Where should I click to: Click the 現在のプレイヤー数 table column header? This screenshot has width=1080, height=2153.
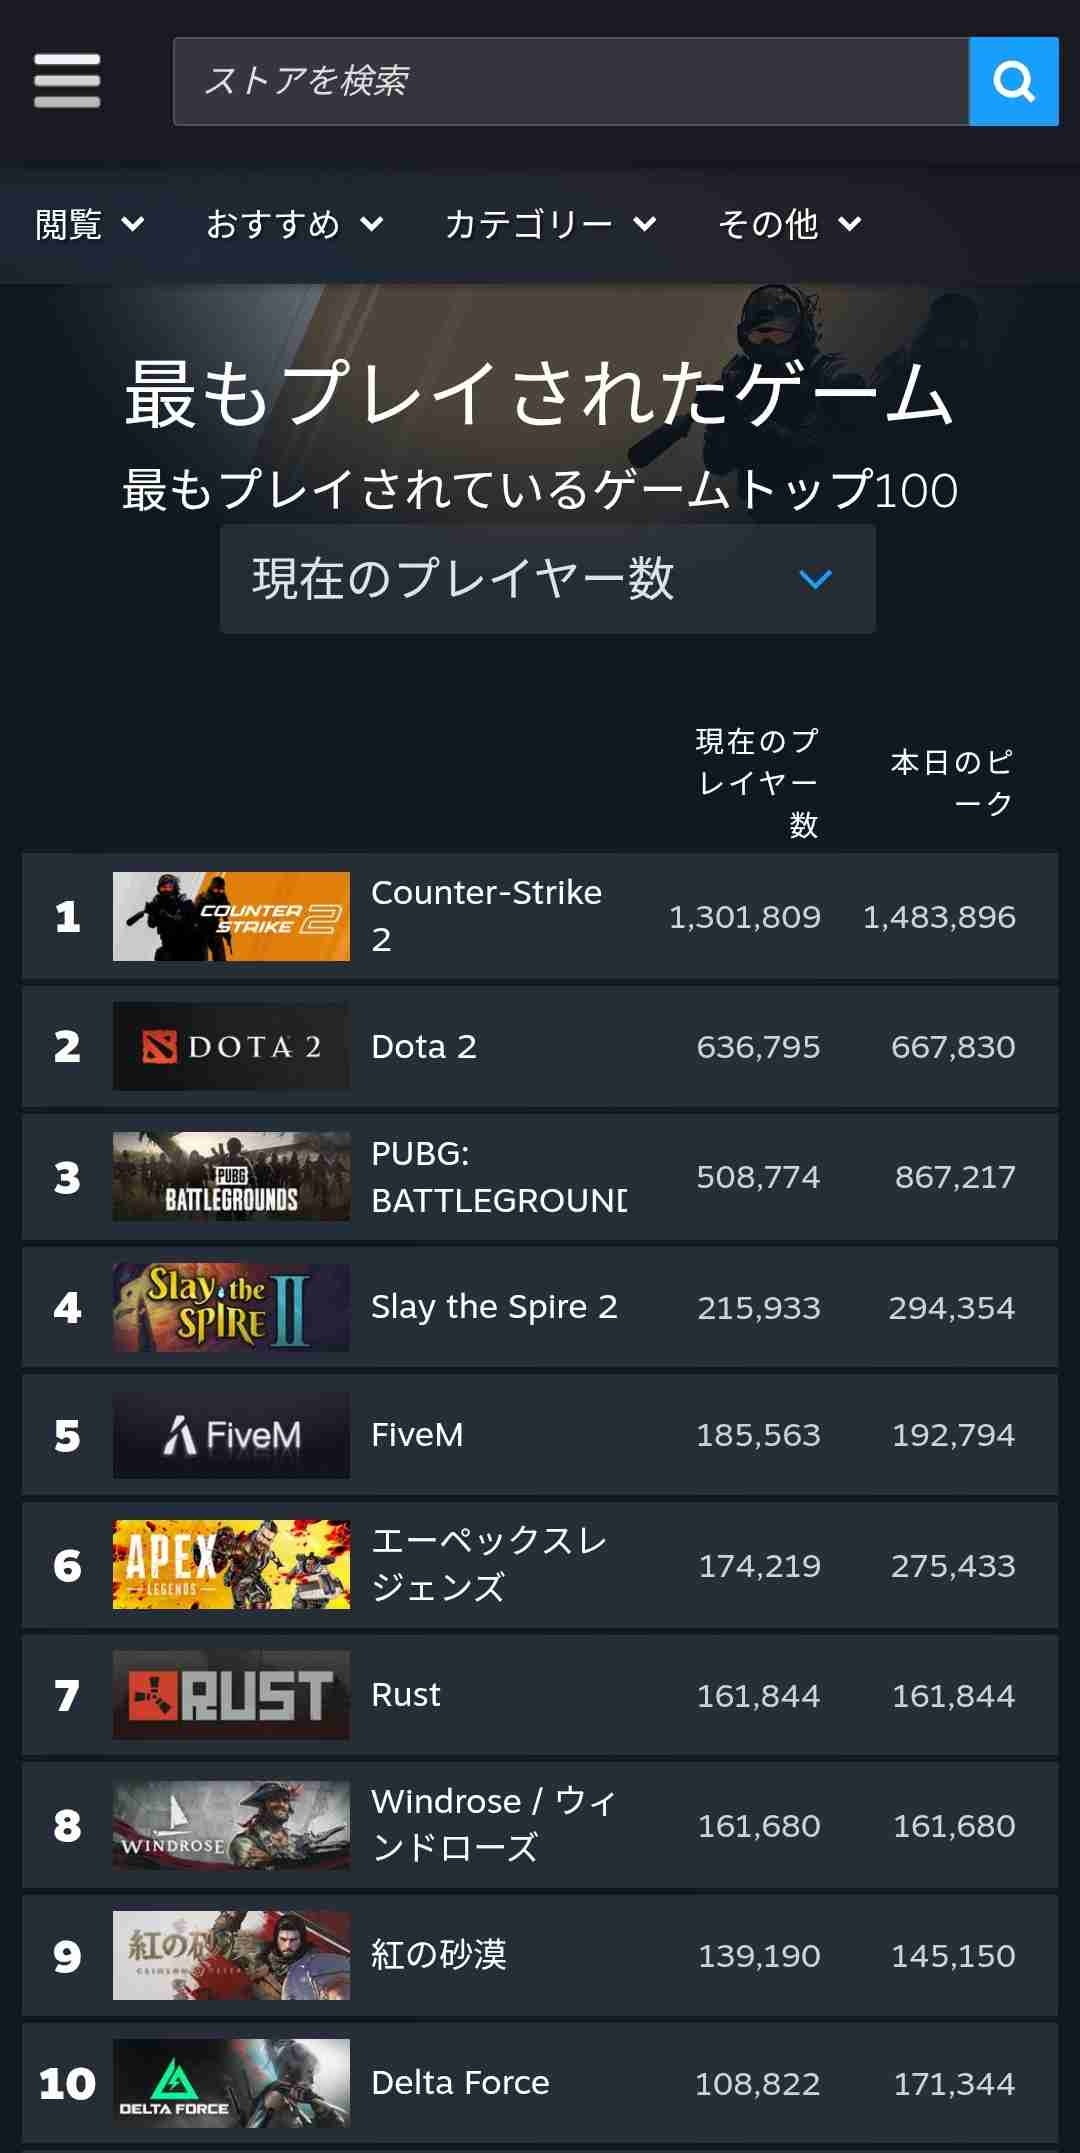pyautogui.click(x=757, y=782)
